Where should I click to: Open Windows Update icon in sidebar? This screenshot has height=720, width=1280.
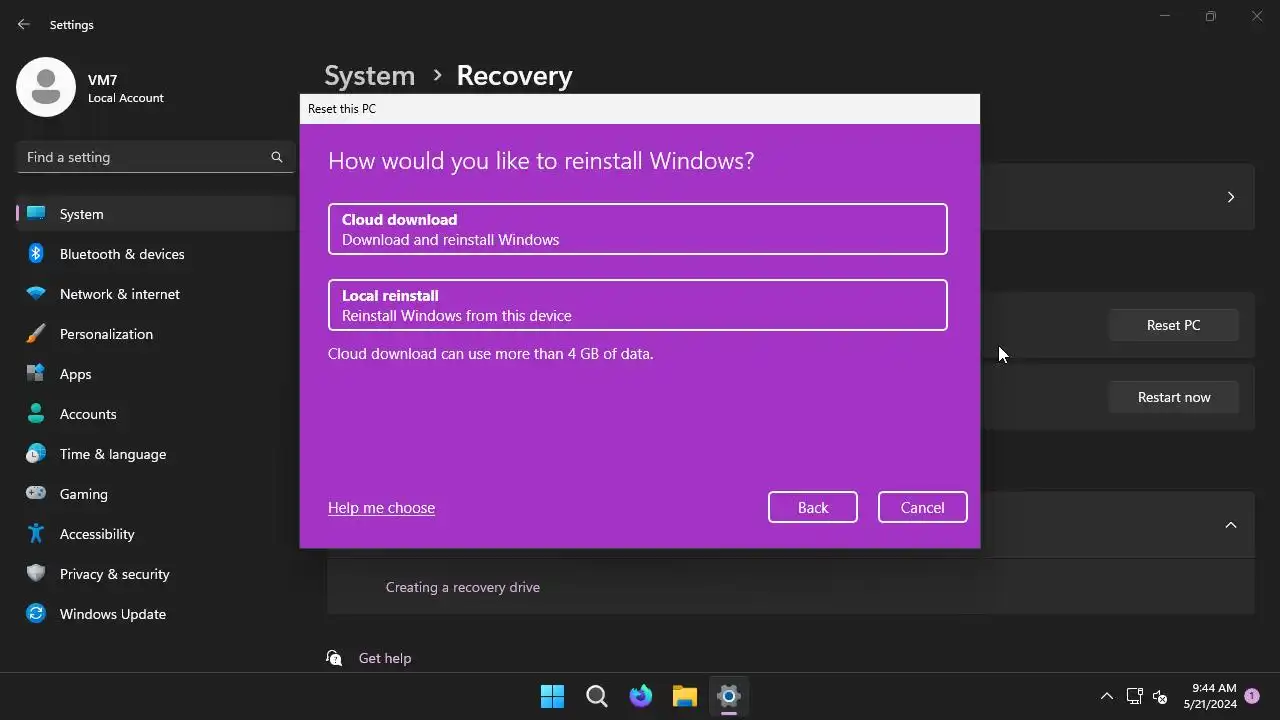36,613
